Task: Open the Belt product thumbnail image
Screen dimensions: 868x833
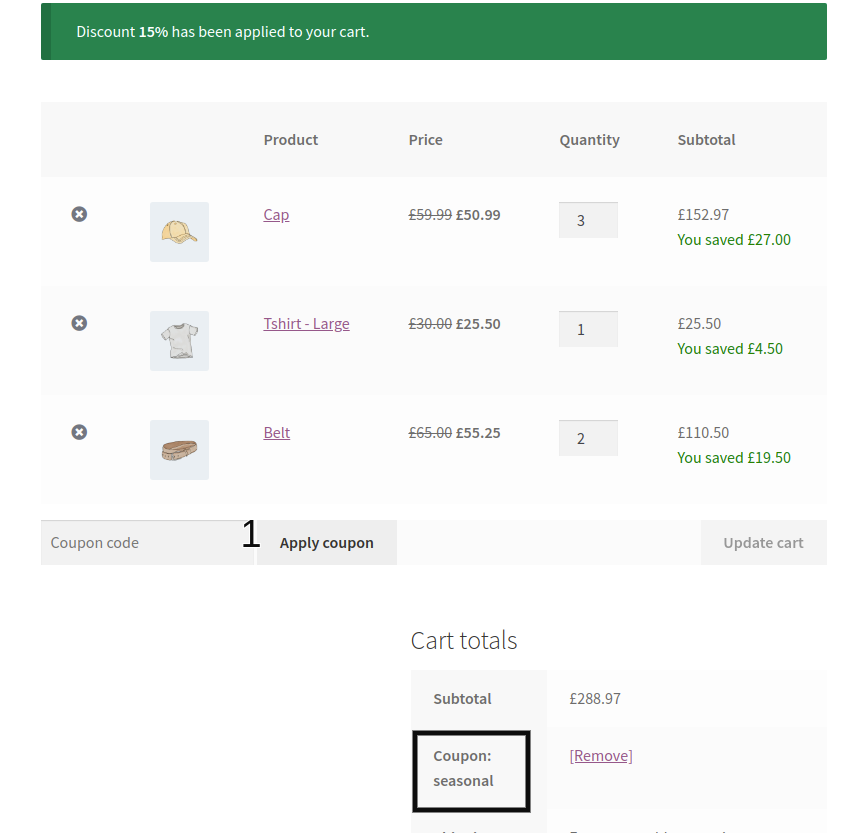Action: tap(179, 450)
